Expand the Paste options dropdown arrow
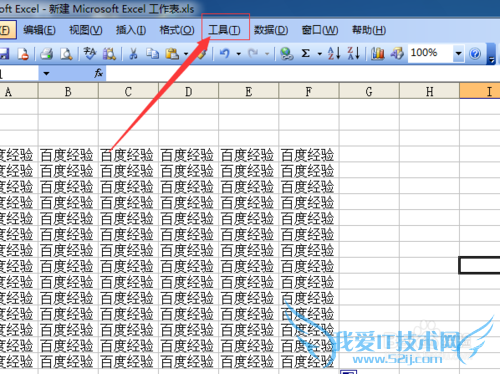 [186, 54]
